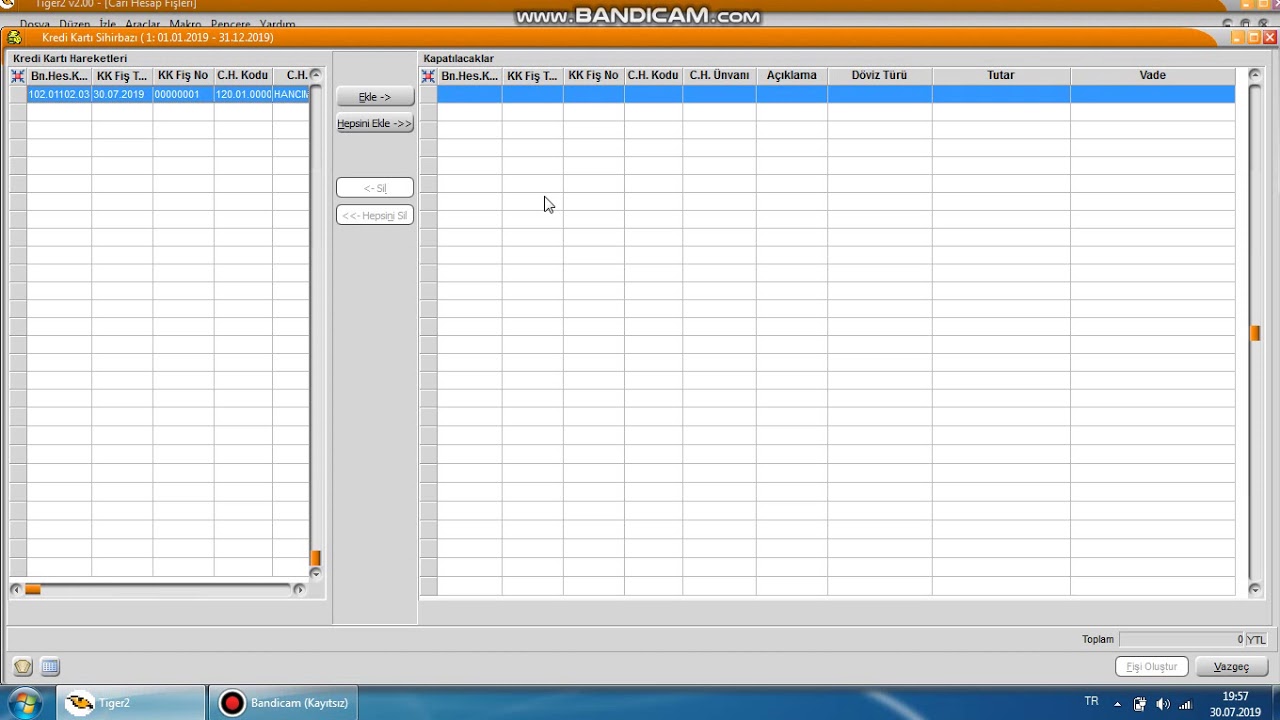Click the orange thumb of left grid horizontal scrollbar

pos(33,590)
